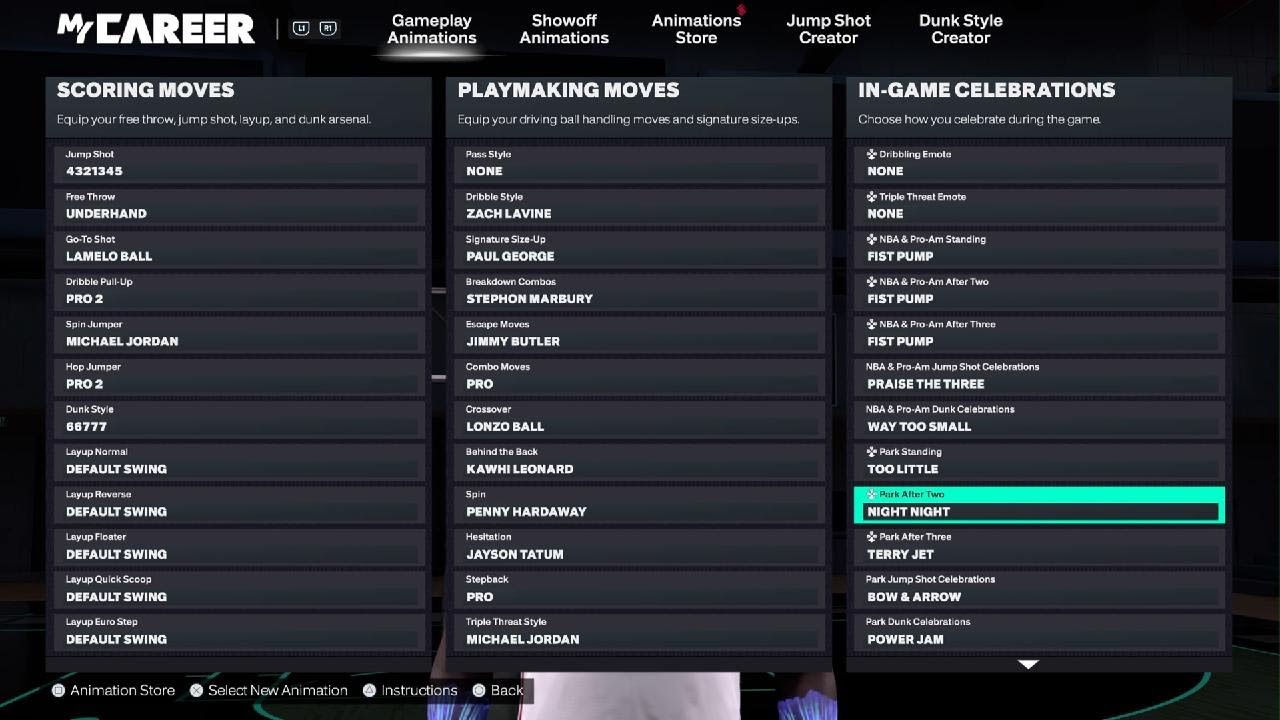The image size is (1280, 720).
Task: Select the Dribbling Emote None slot
Action: 1040,164
